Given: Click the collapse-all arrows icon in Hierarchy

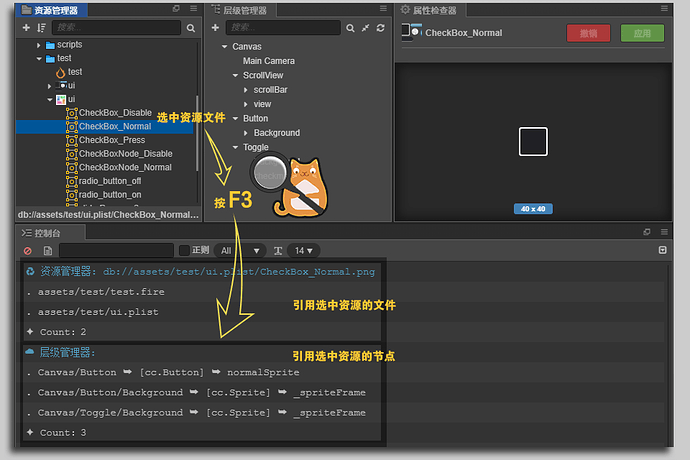Looking at the screenshot, I should 365,28.
